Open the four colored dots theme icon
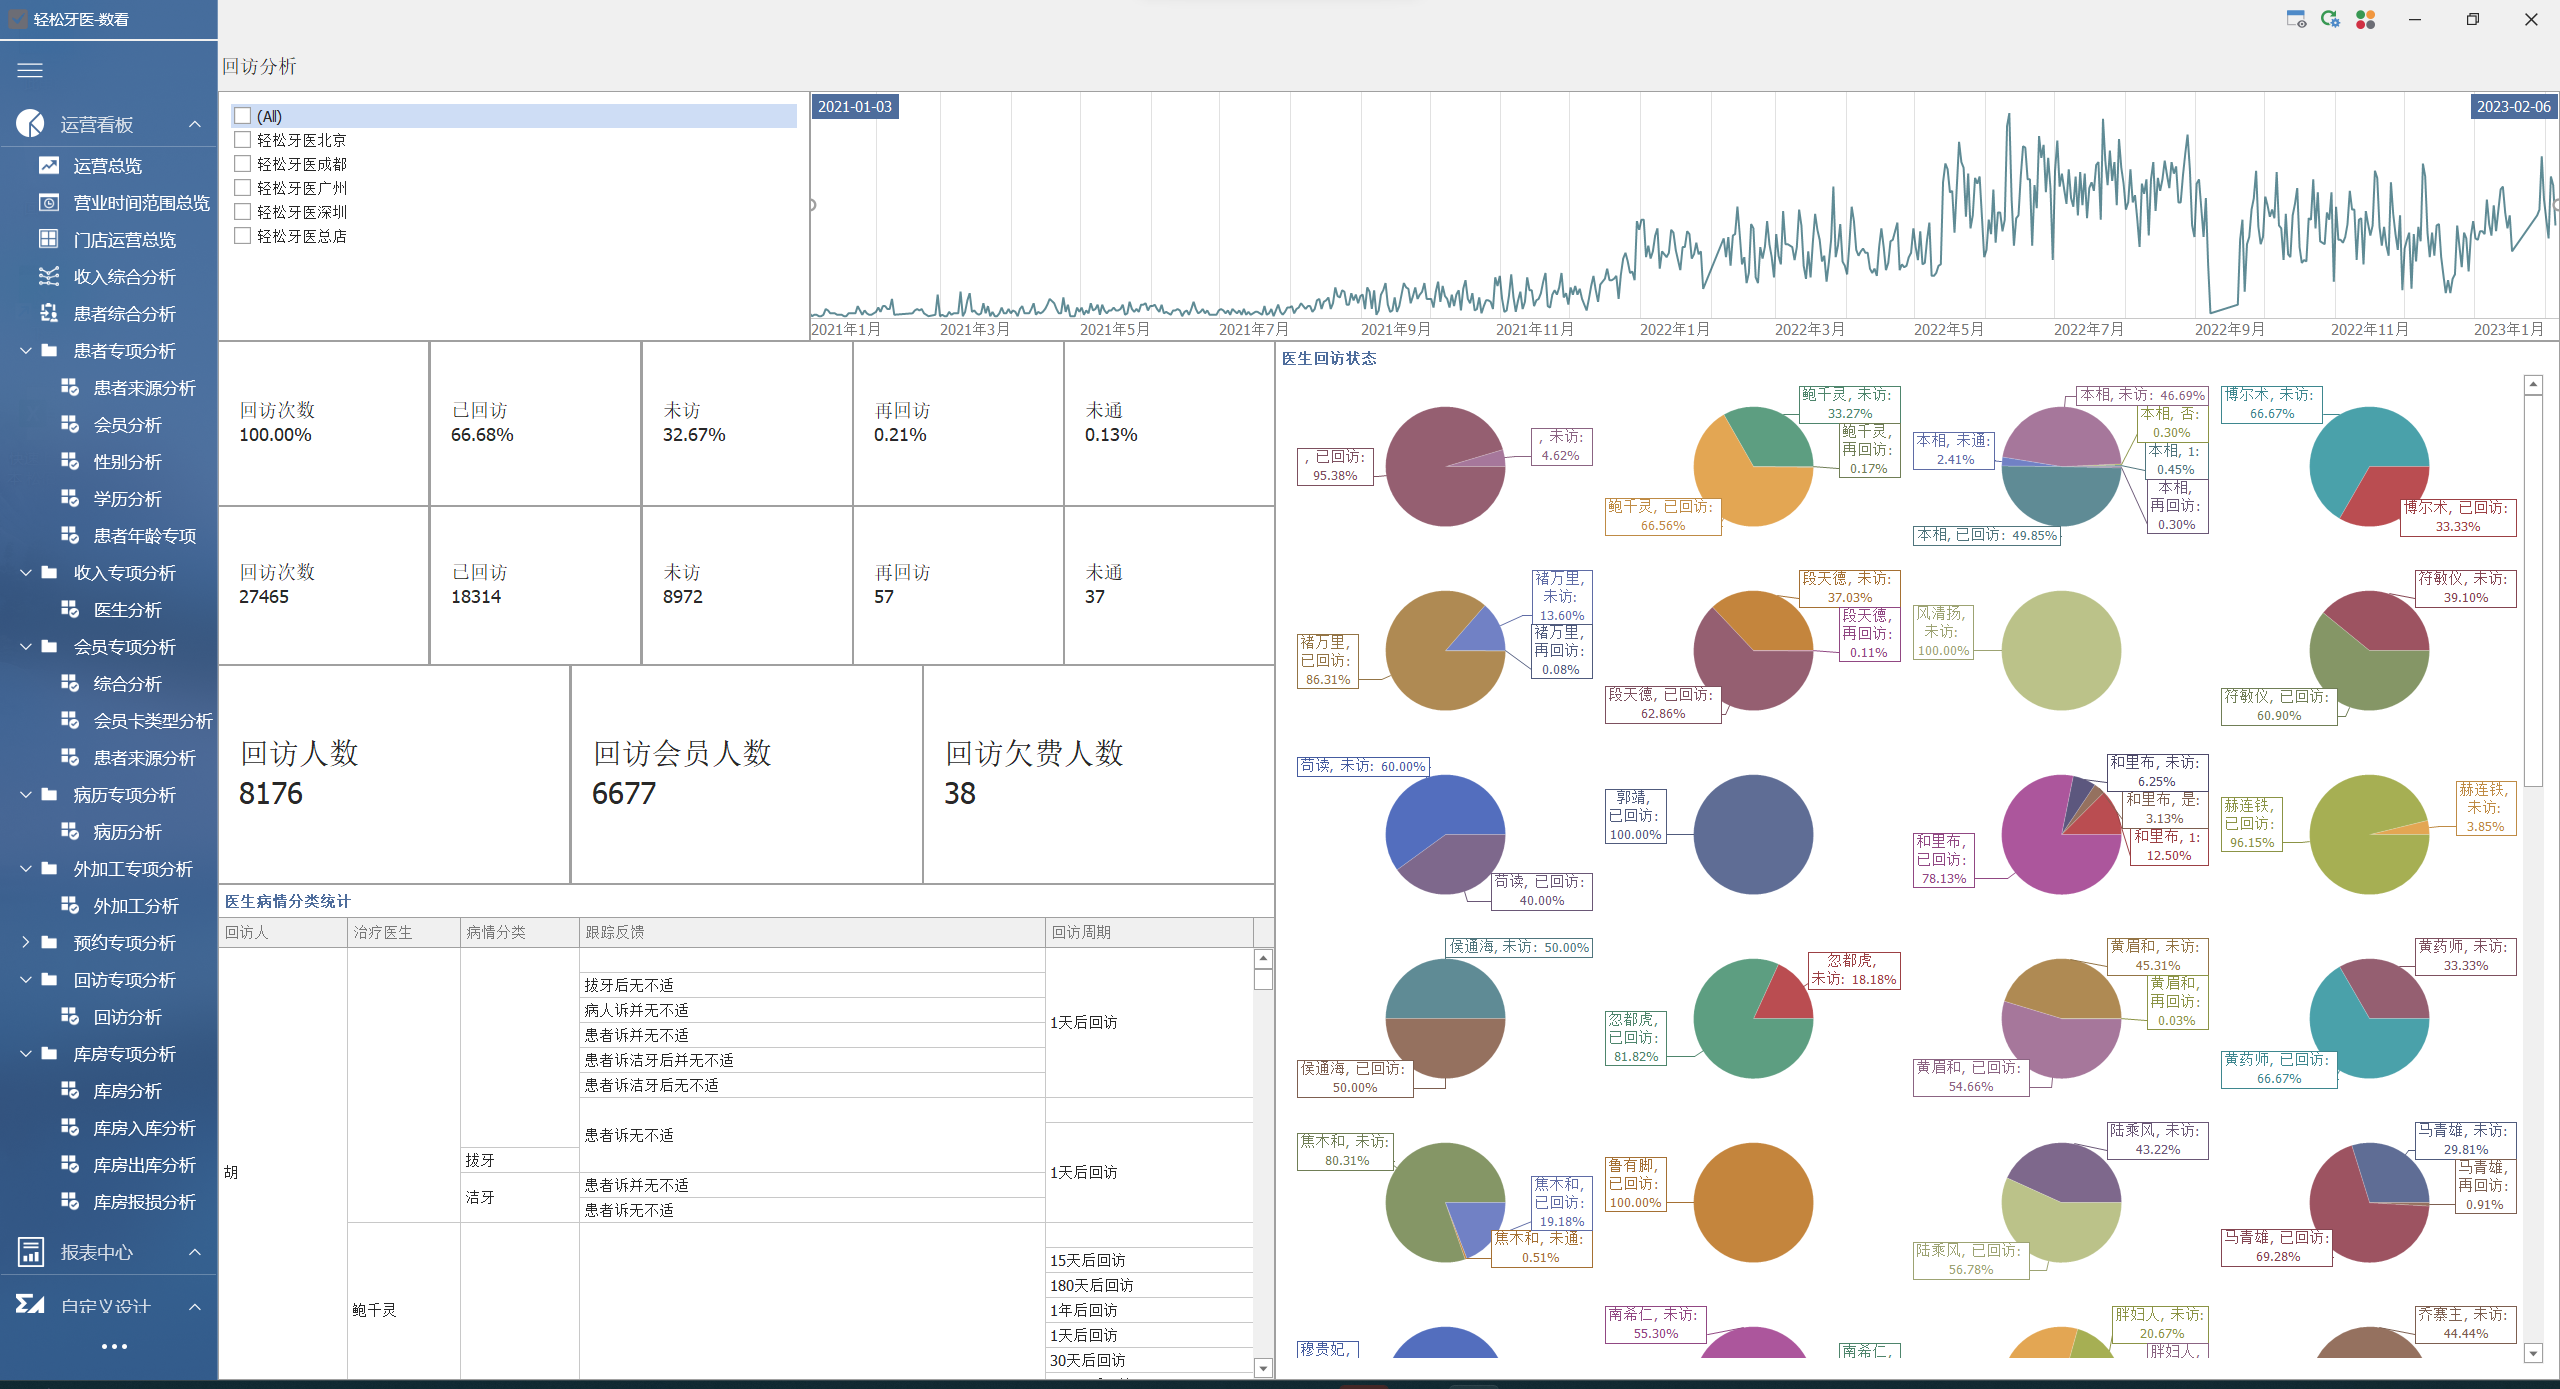 (x=2365, y=19)
